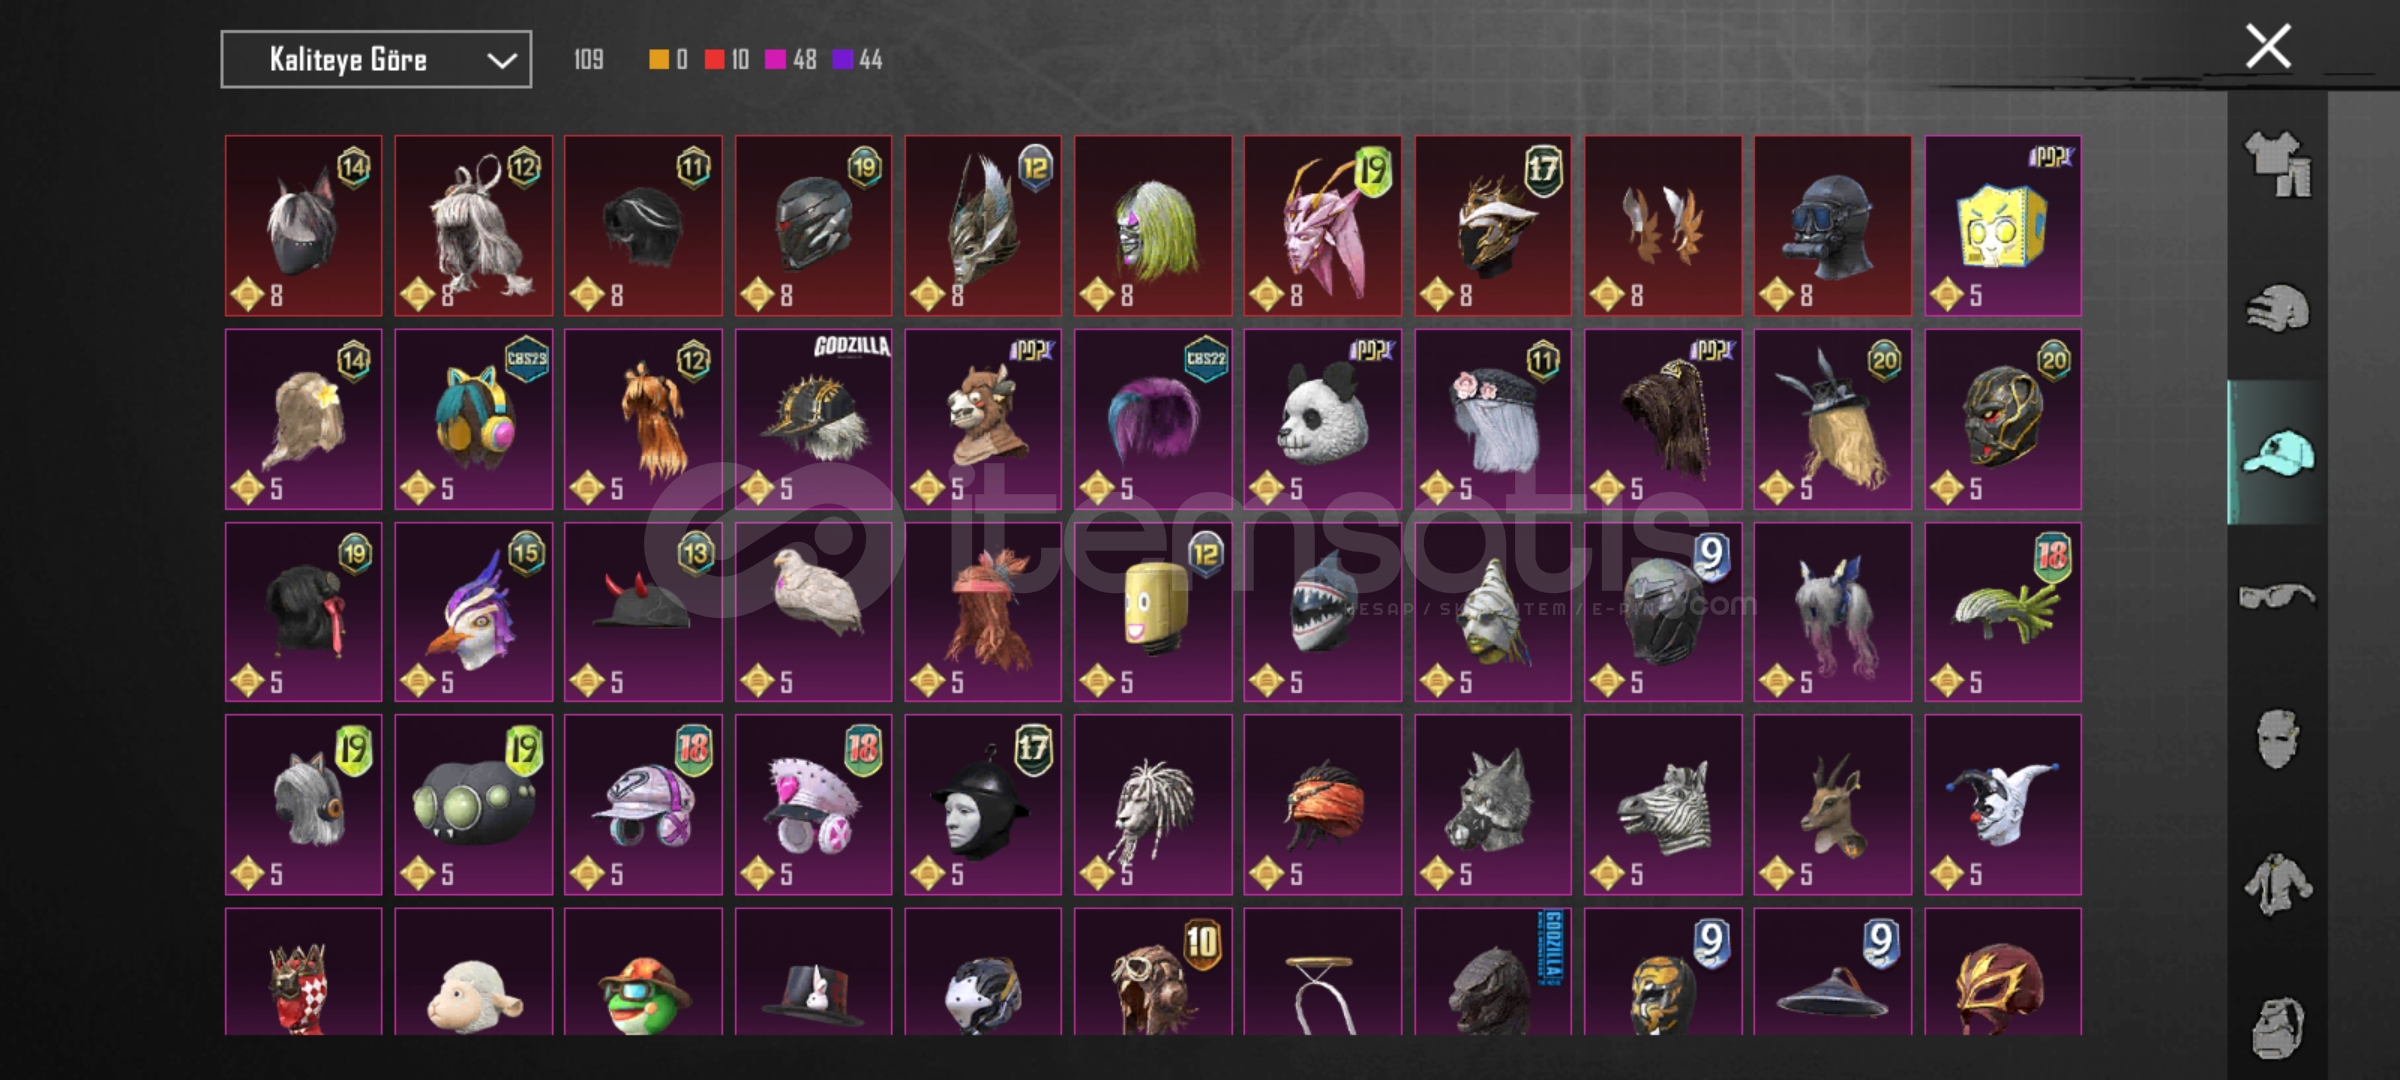Select the teal cap headwear category

point(2277,453)
